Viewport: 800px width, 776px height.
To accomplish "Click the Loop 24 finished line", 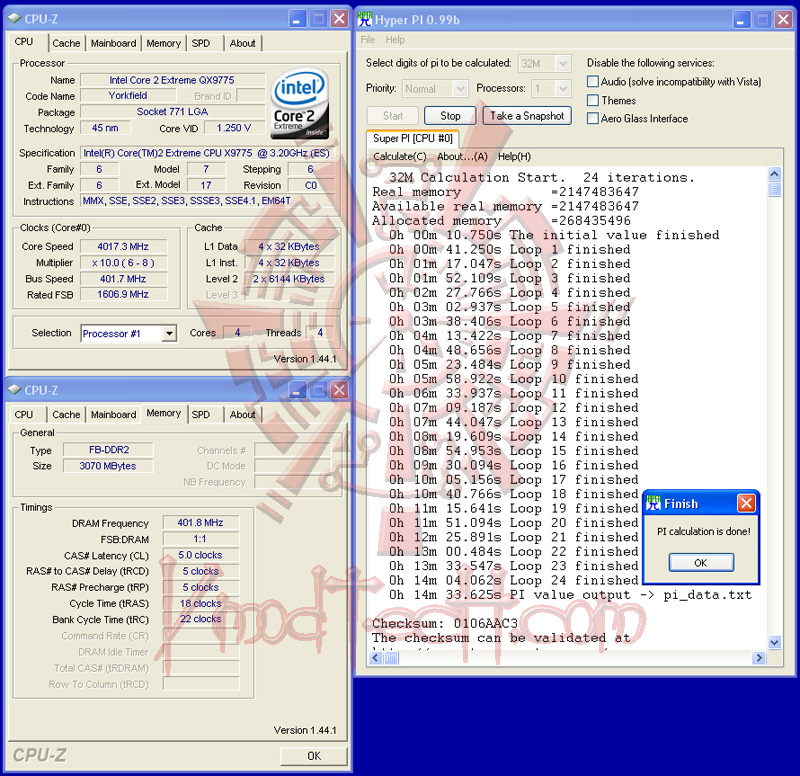I will pos(514,580).
